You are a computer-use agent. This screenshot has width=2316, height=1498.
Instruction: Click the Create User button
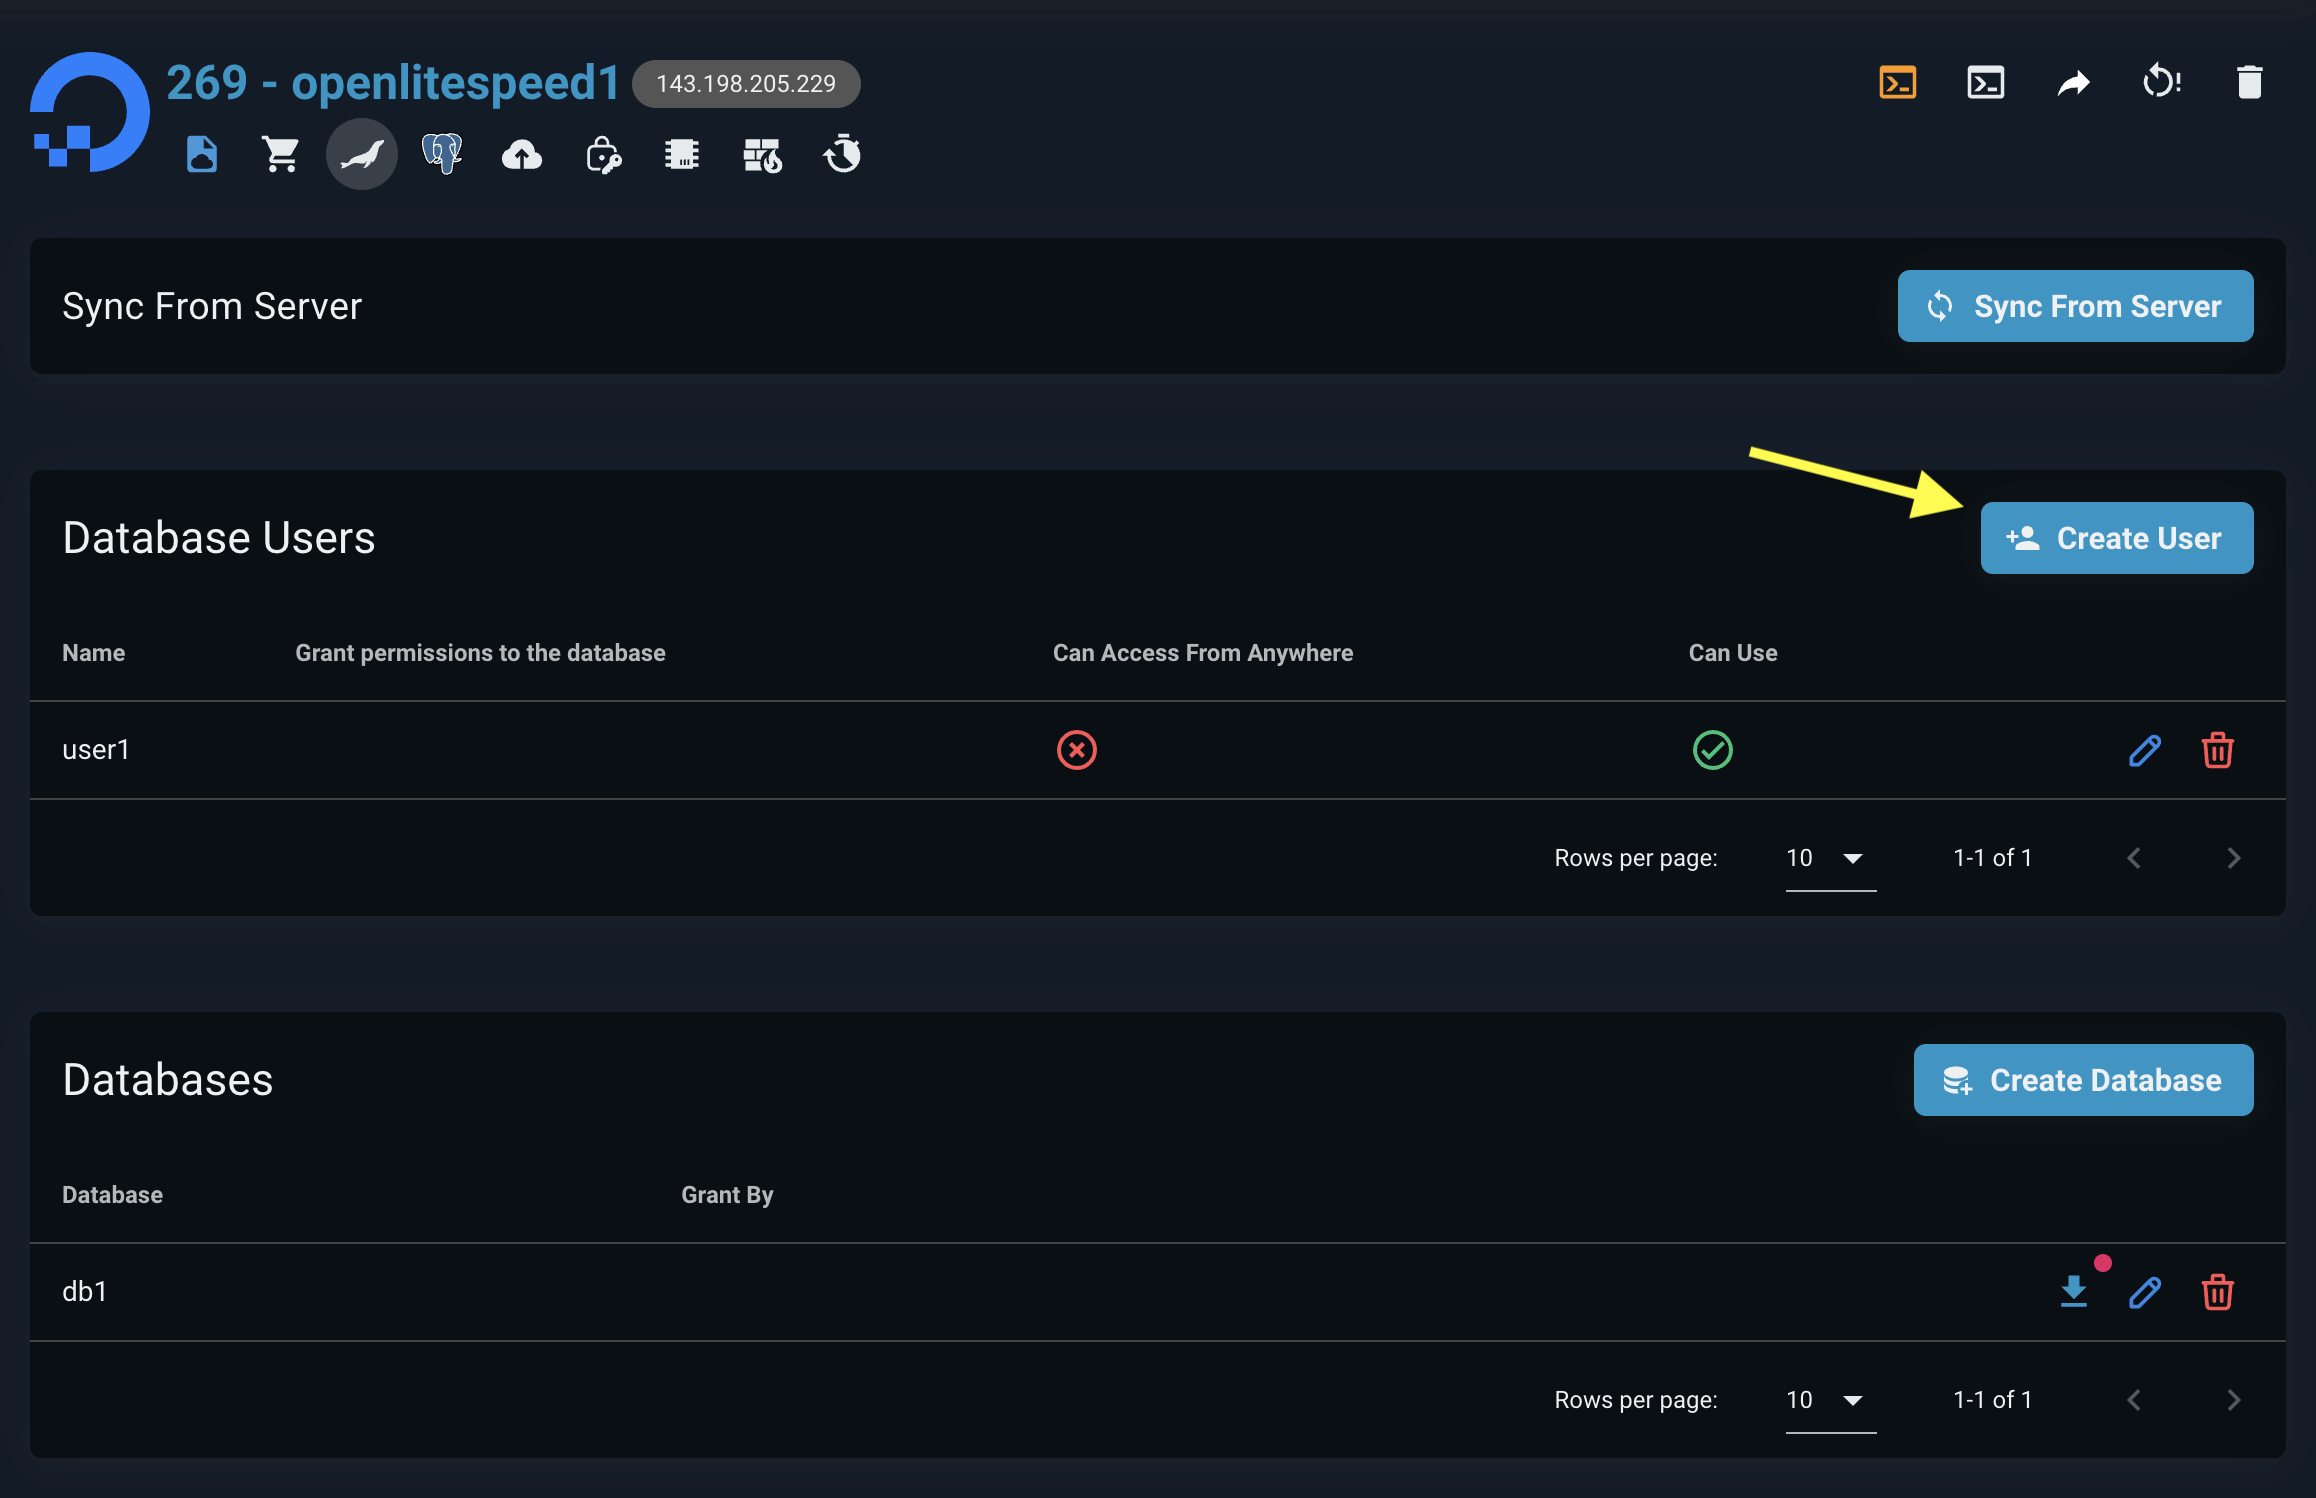click(2116, 538)
